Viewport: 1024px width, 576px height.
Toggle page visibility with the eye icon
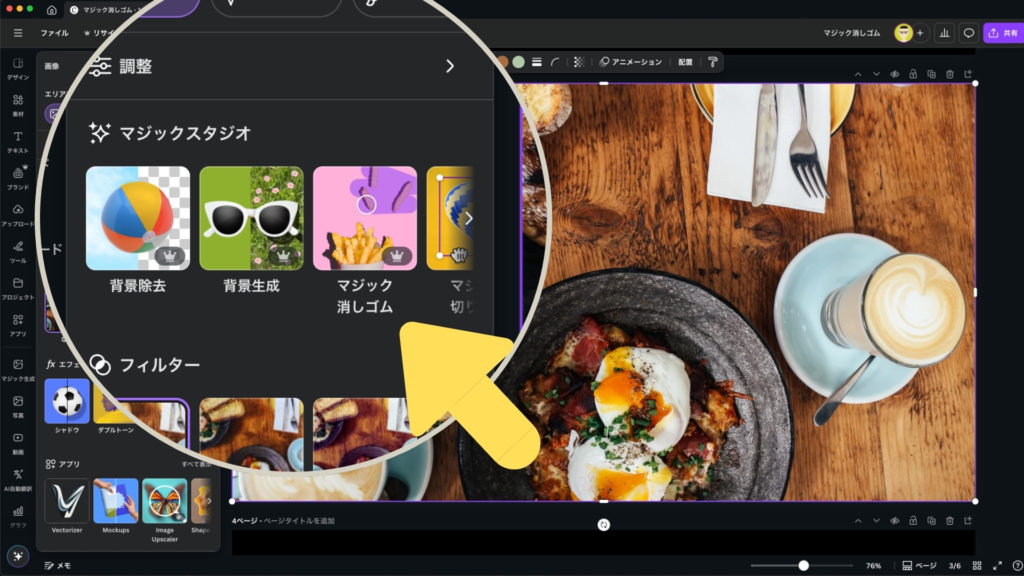click(x=895, y=74)
